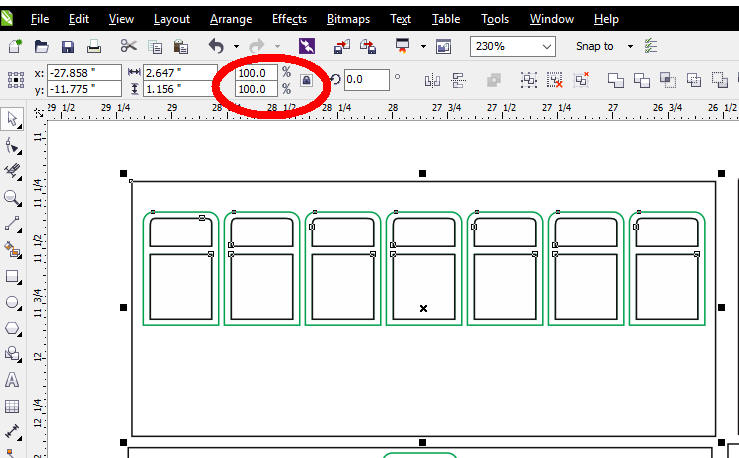Open the undo history dropdown arrow
Image resolution: width=739 pixels, height=458 pixels.
236,46
